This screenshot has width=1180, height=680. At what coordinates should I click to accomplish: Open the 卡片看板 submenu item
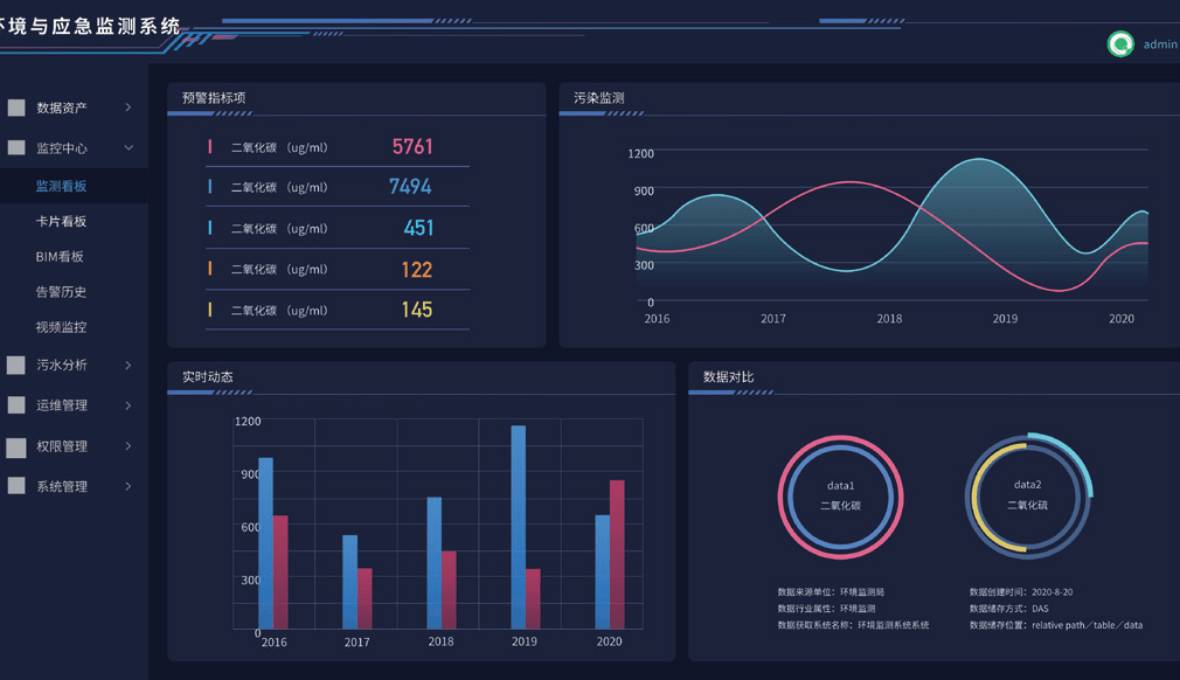pos(61,221)
